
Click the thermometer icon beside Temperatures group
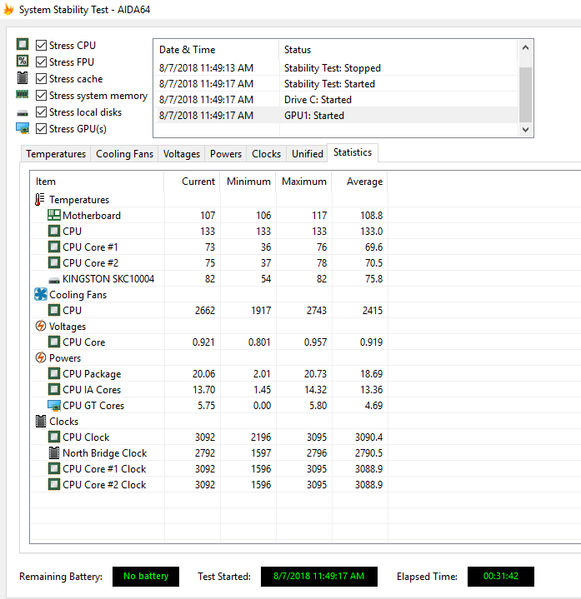click(x=40, y=199)
